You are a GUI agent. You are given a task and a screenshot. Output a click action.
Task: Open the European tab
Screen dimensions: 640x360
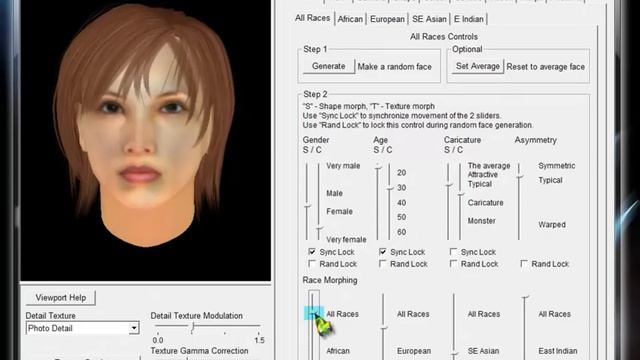387,19
